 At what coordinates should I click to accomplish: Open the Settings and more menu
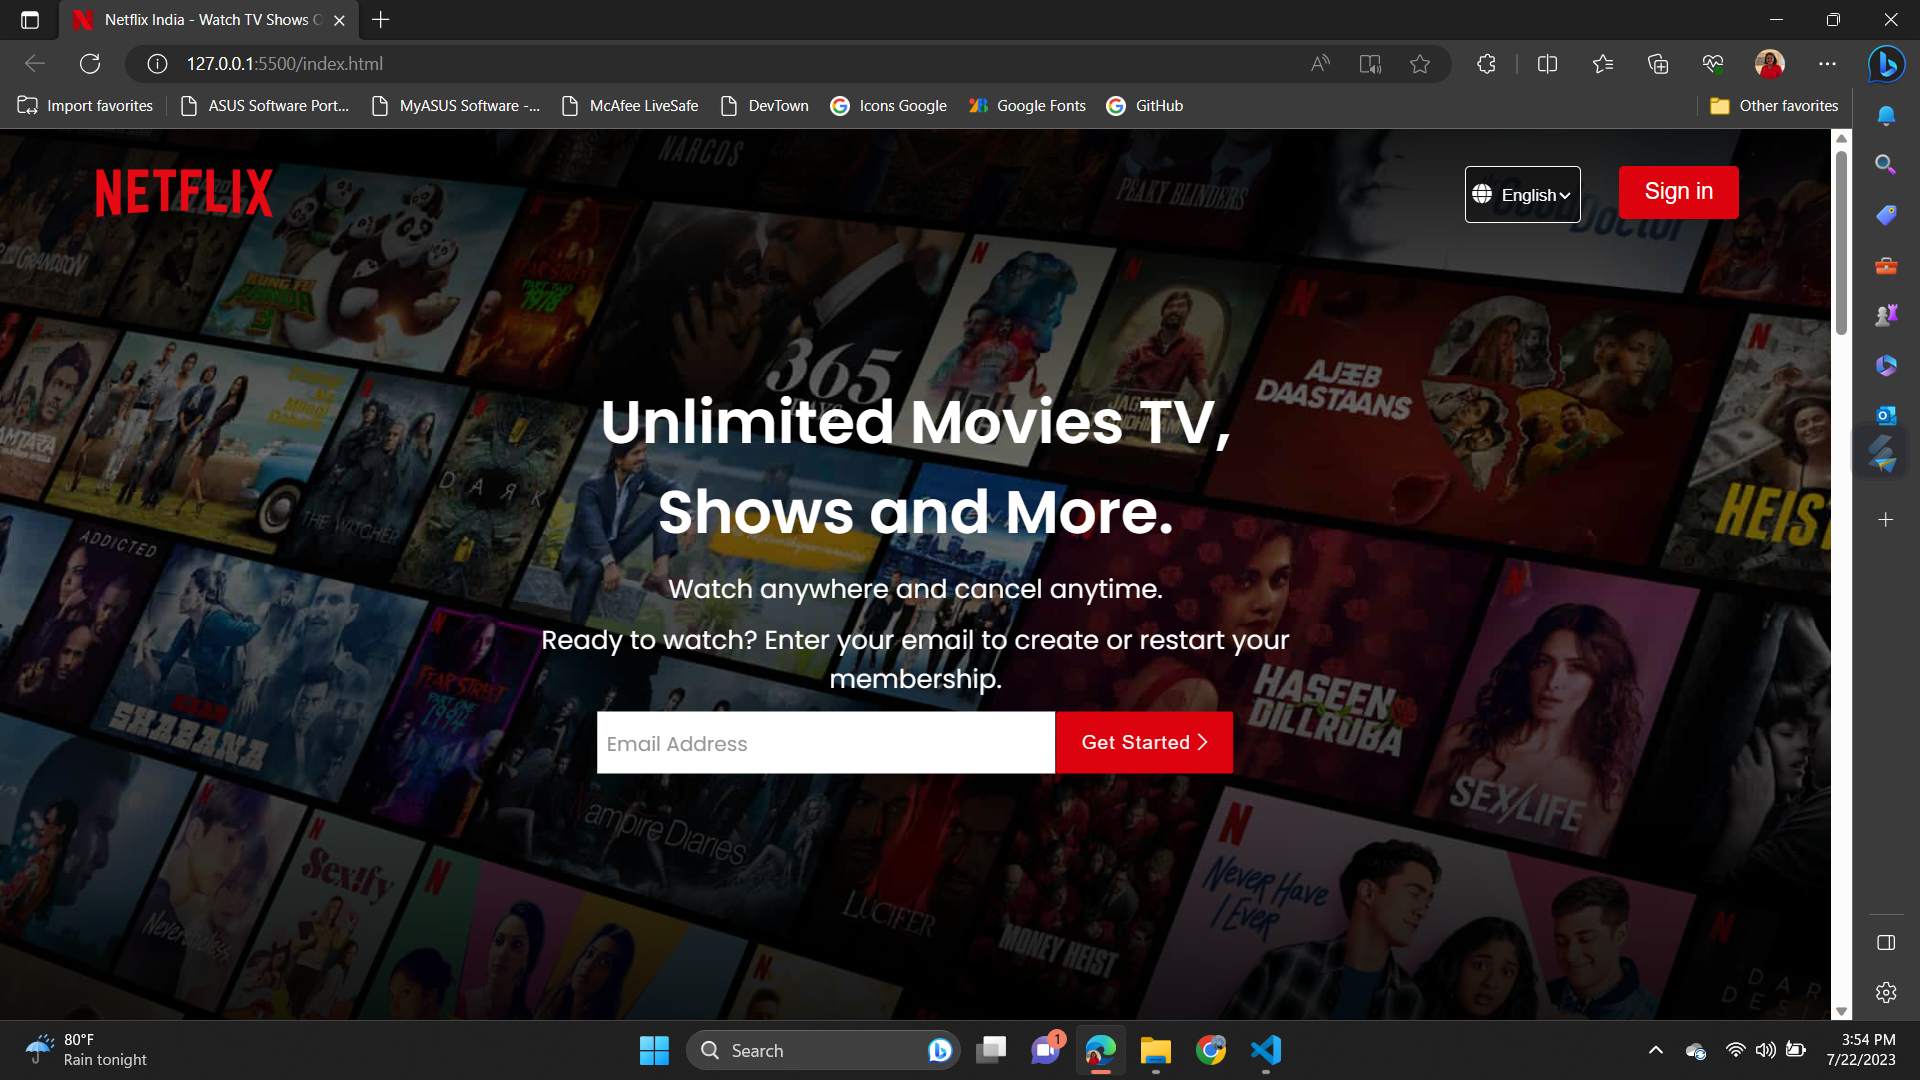[1828, 63]
